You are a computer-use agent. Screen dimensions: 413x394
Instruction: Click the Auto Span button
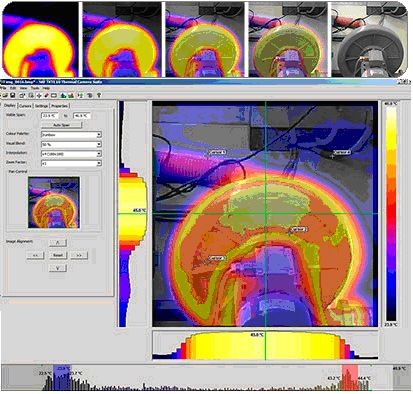point(61,125)
